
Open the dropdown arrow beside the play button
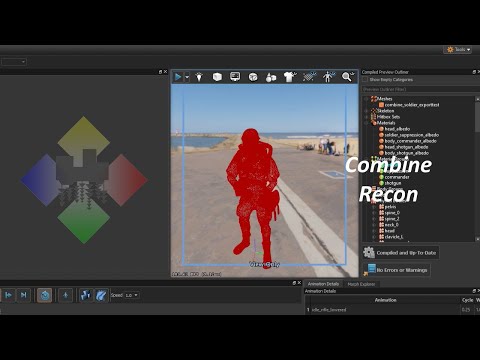187,77
